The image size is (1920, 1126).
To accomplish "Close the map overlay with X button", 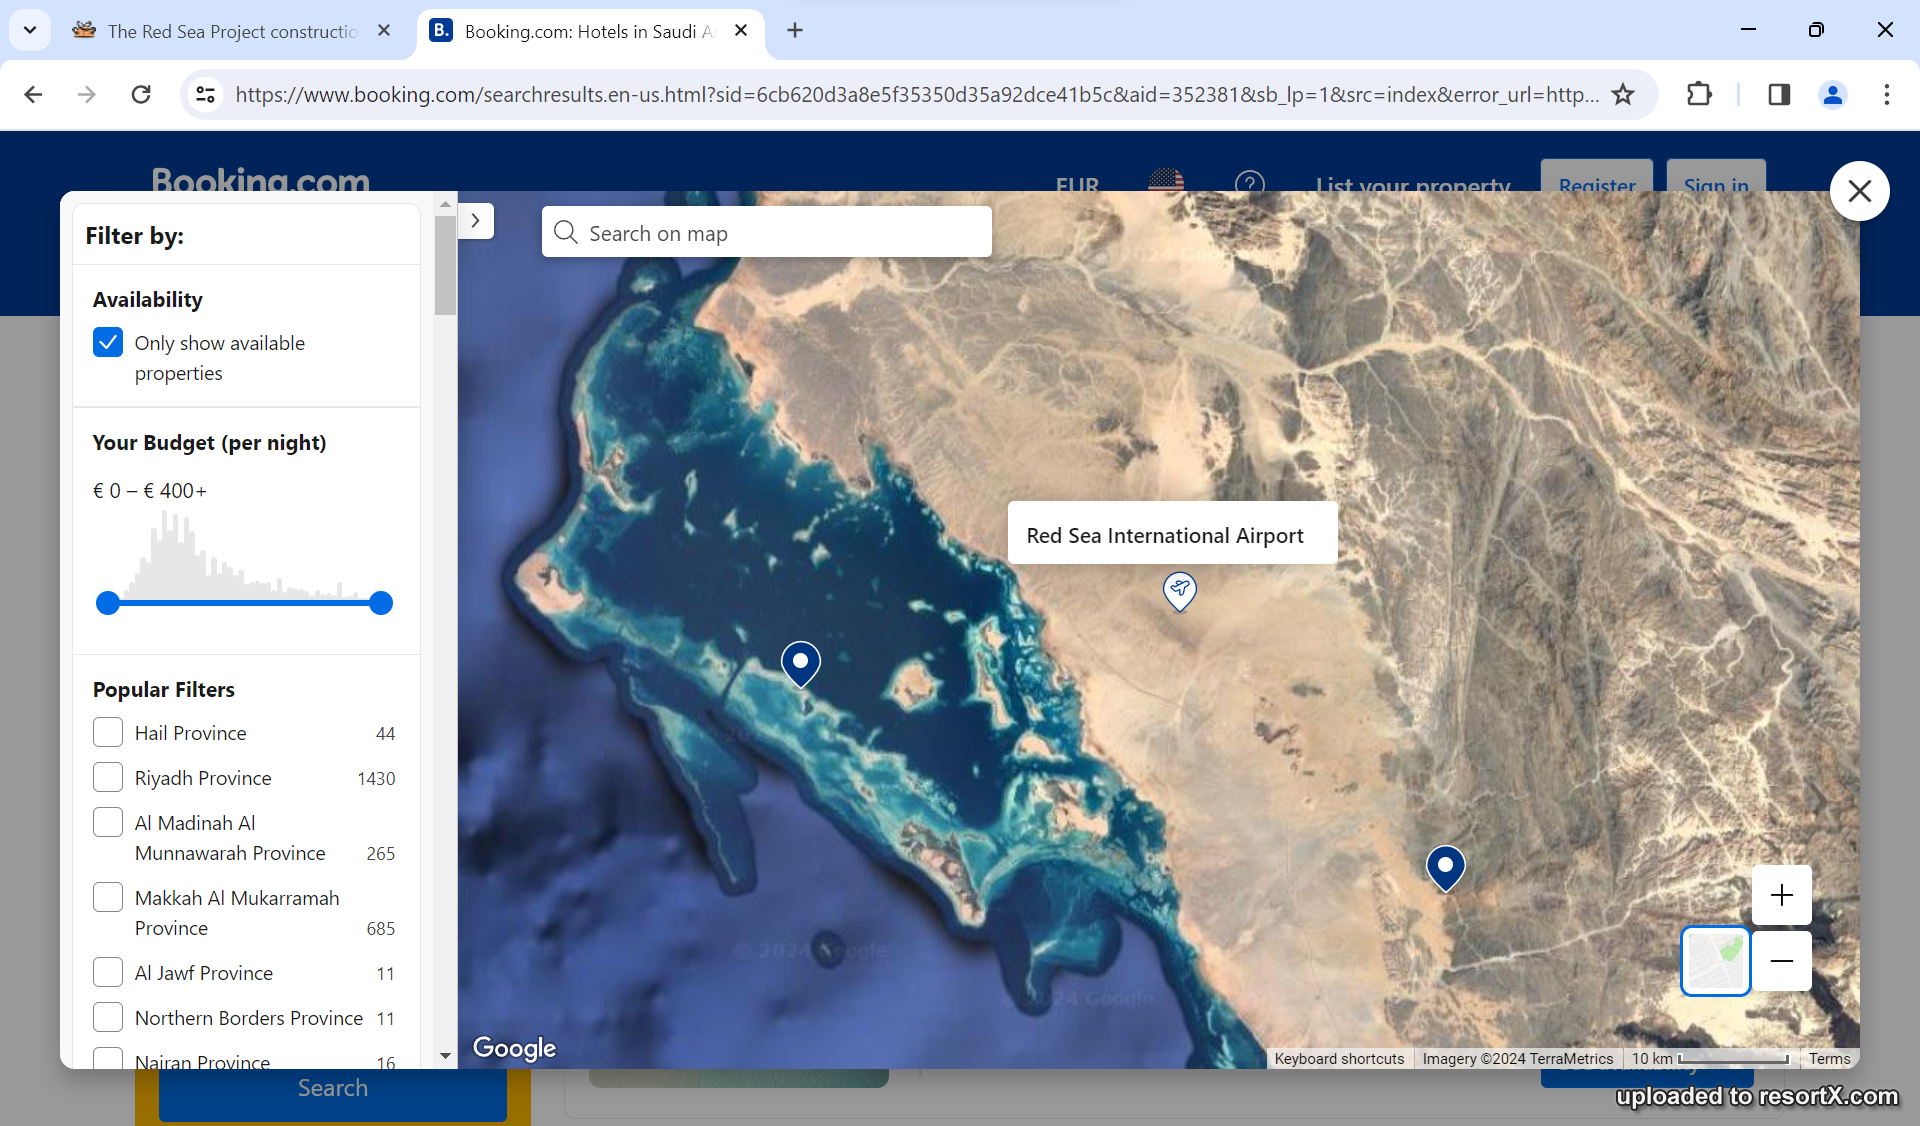I will coord(1859,190).
